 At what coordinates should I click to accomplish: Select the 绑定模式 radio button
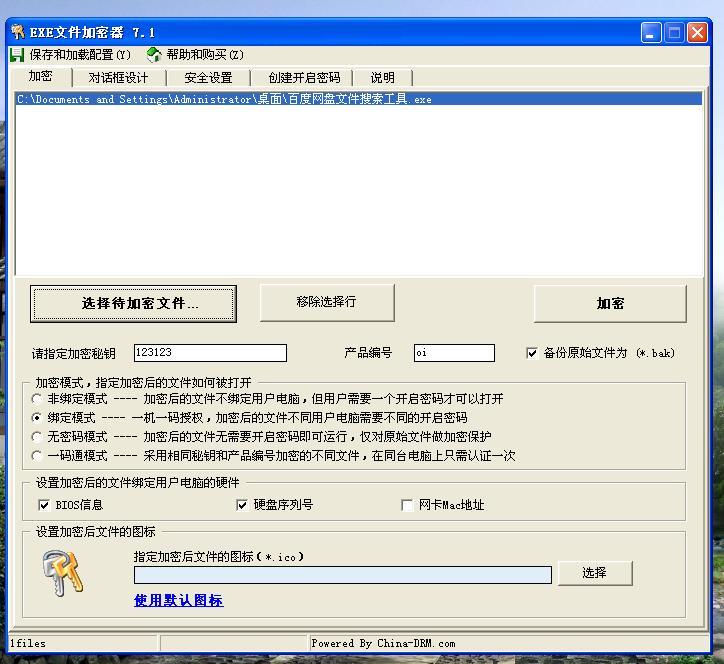(x=37, y=417)
